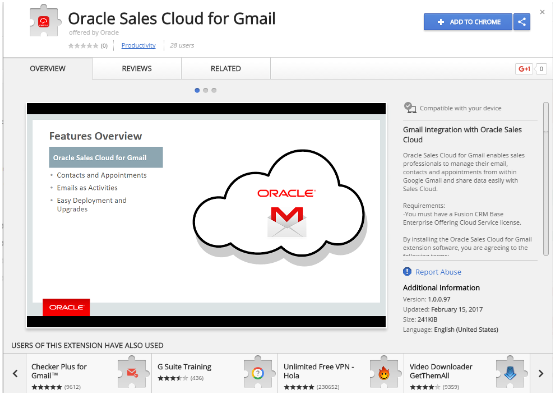Image resolution: width=555 pixels, height=395 pixels.
Task: Select the third carousel dot
Action: (214, 90)
